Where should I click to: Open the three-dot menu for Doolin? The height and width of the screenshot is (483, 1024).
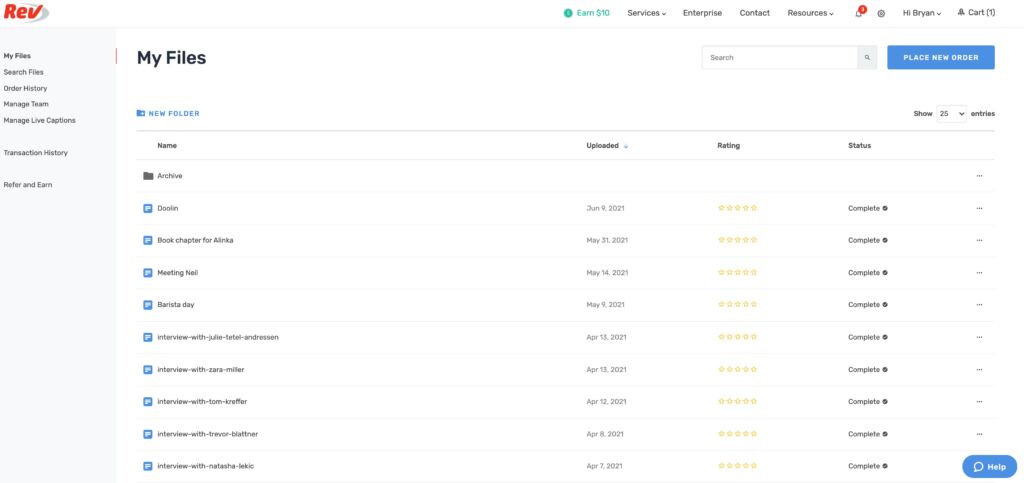[x=979, y=208]
